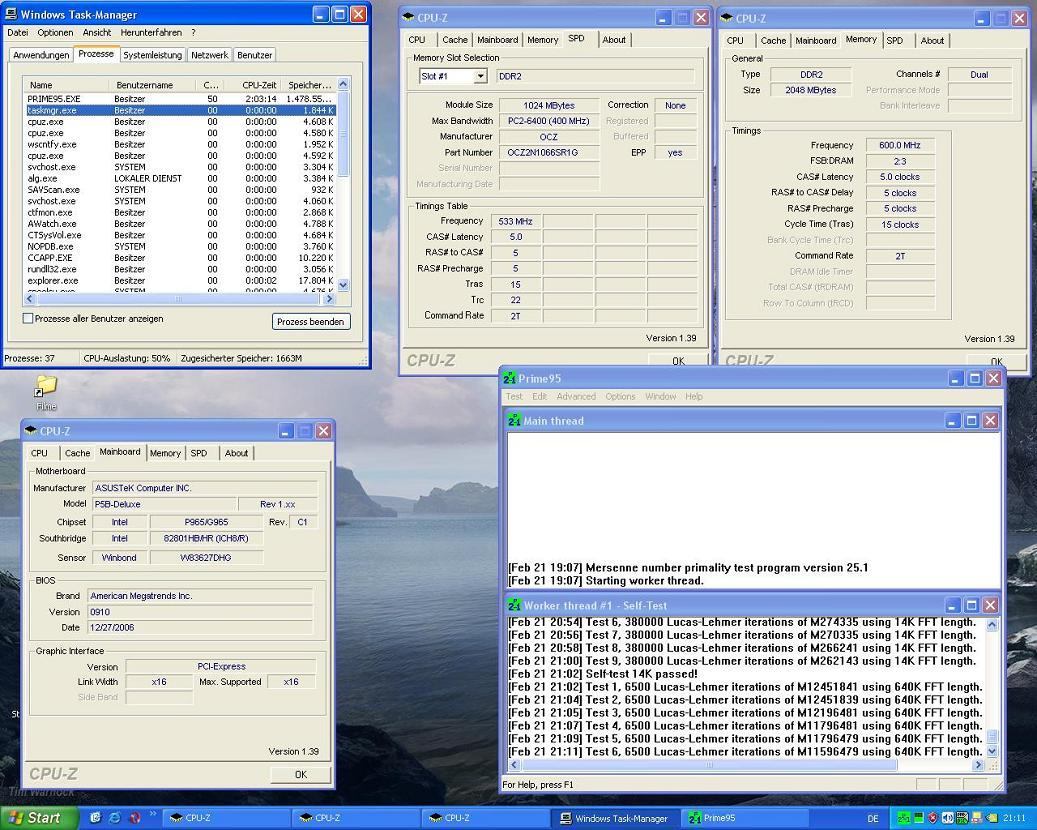
Task: Click the red shield security tray icon
Action: point(933,819)
